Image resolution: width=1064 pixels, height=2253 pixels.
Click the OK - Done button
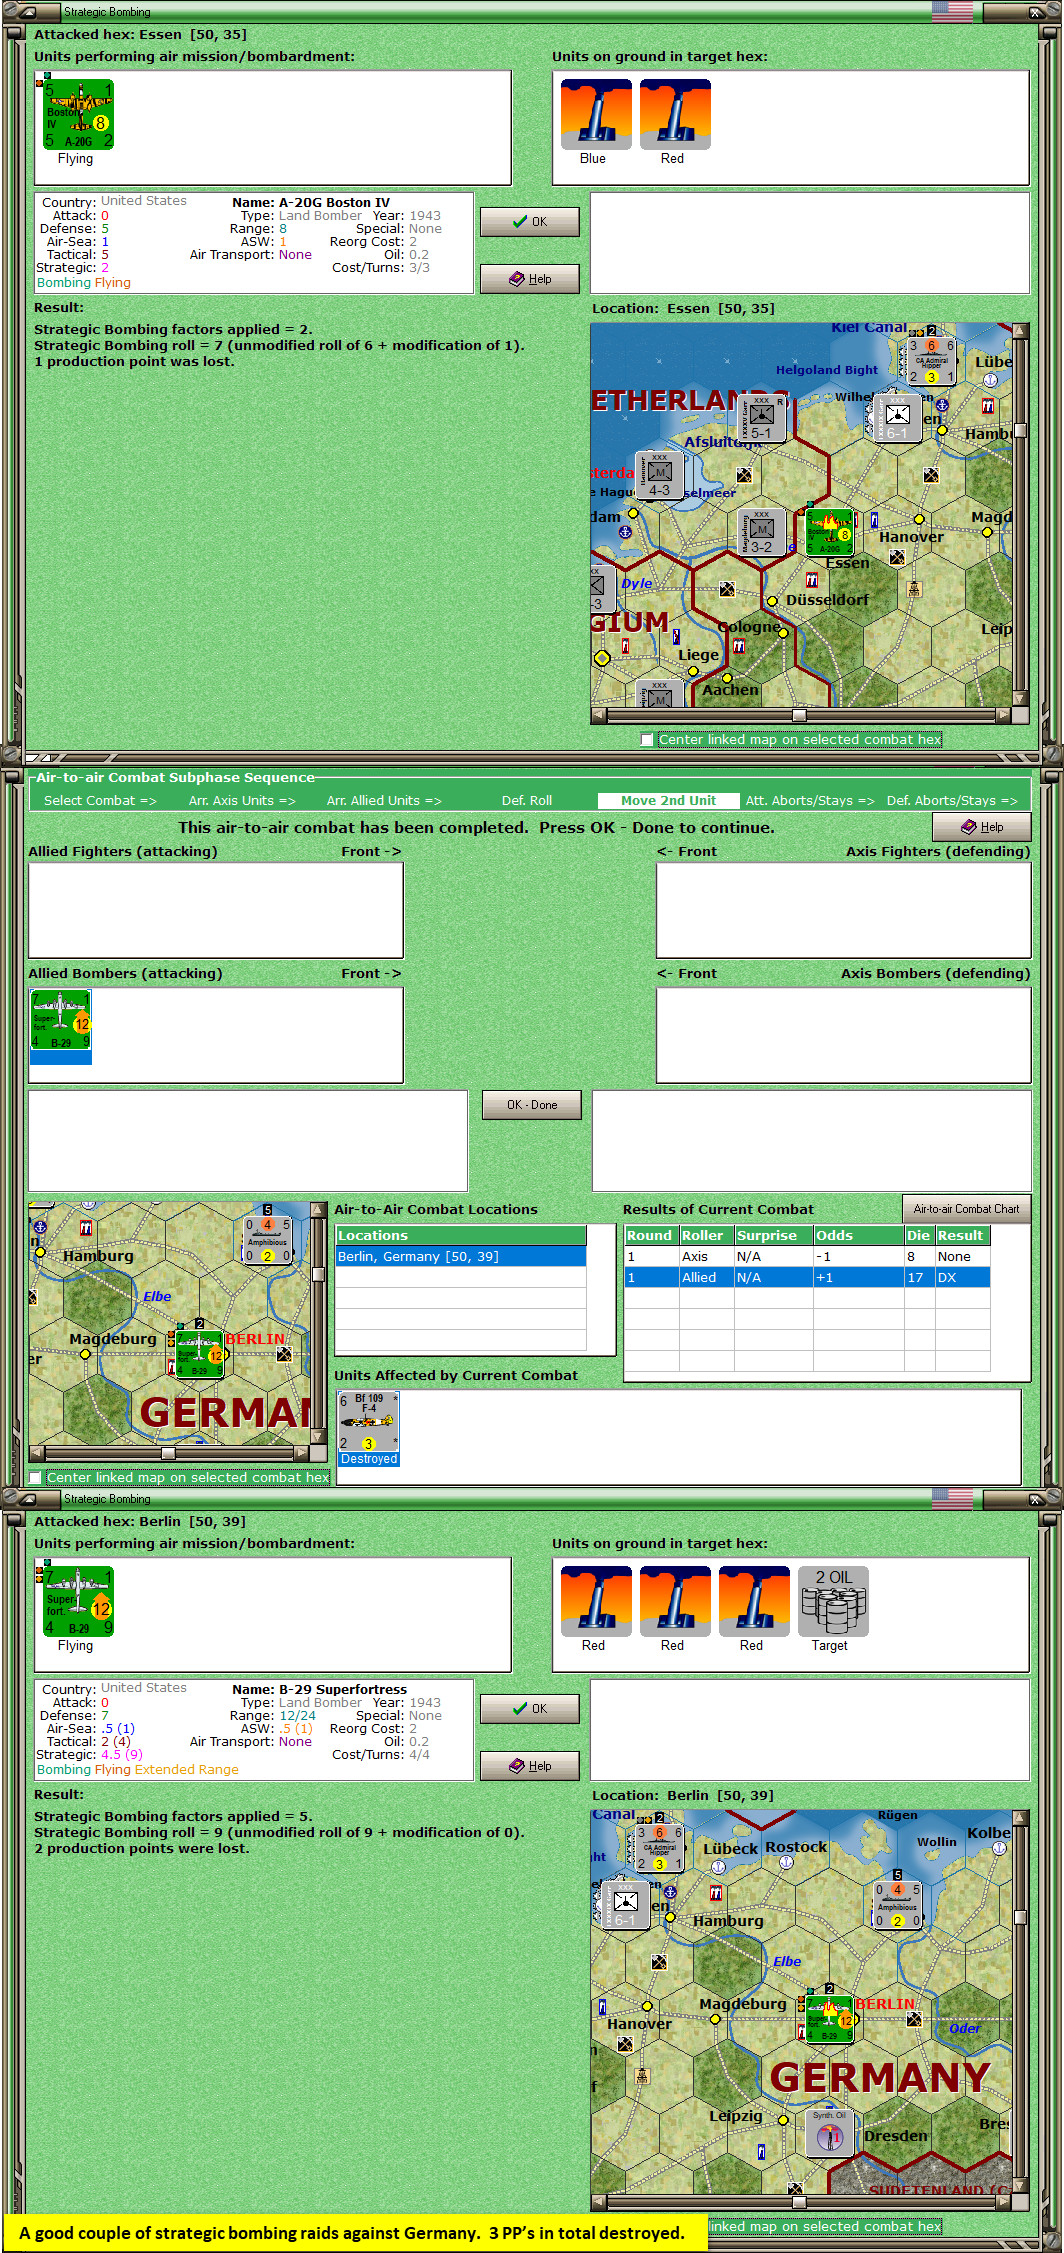(531, 1104)
